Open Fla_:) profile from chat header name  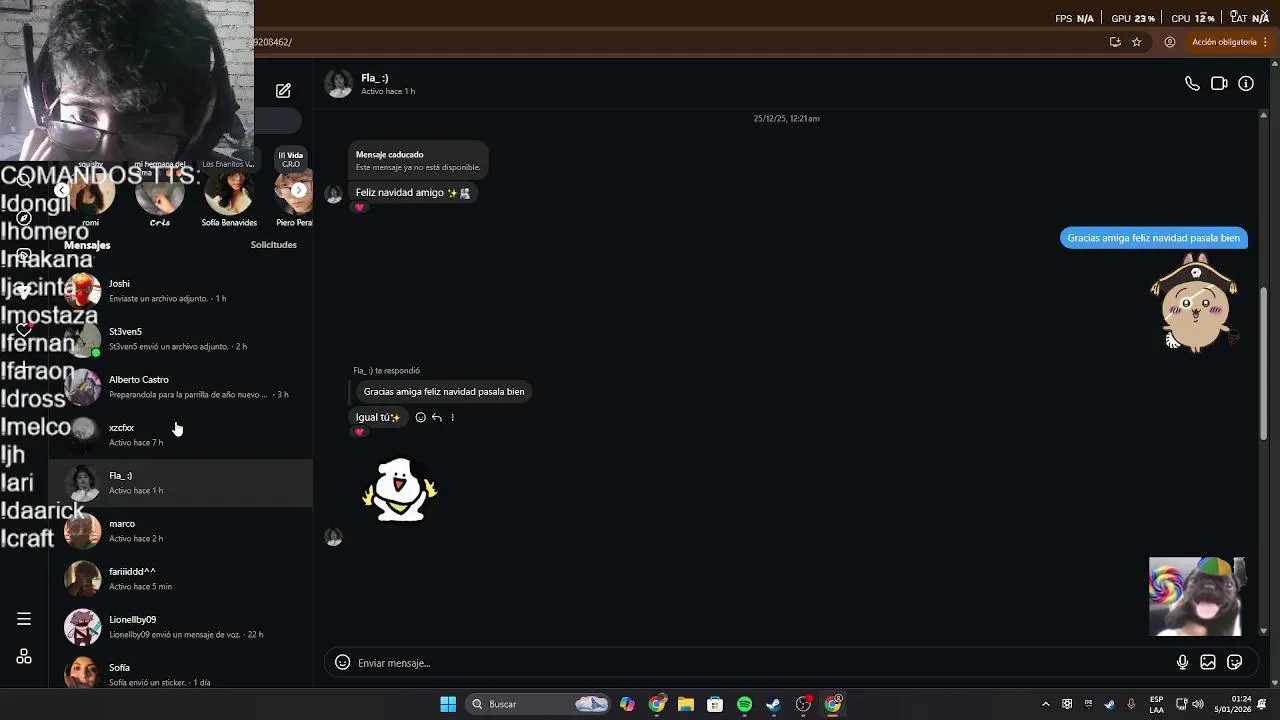coord(375,78)
